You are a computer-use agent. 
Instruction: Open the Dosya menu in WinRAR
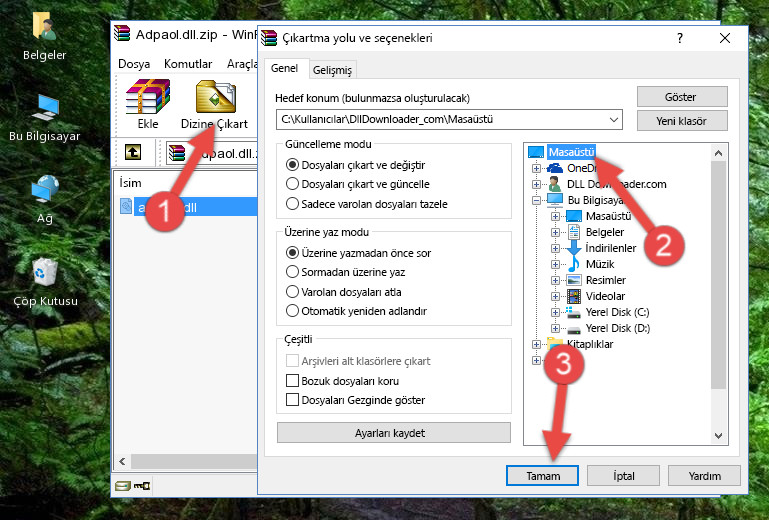coord(134,64)
